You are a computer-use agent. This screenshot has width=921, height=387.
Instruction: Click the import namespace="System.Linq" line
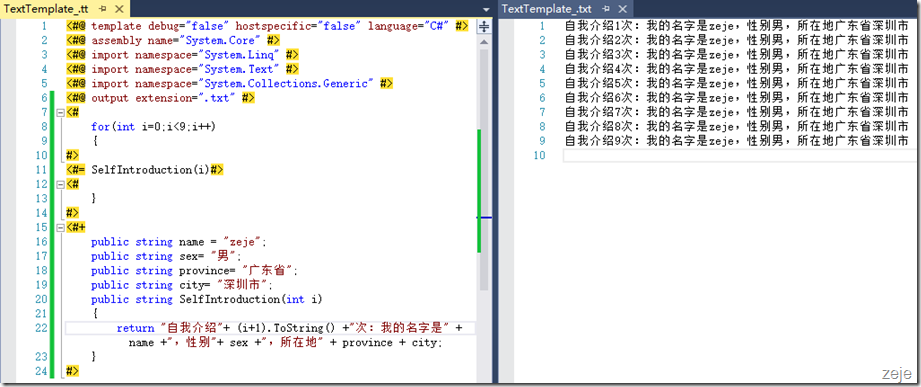tap(183, 55)
